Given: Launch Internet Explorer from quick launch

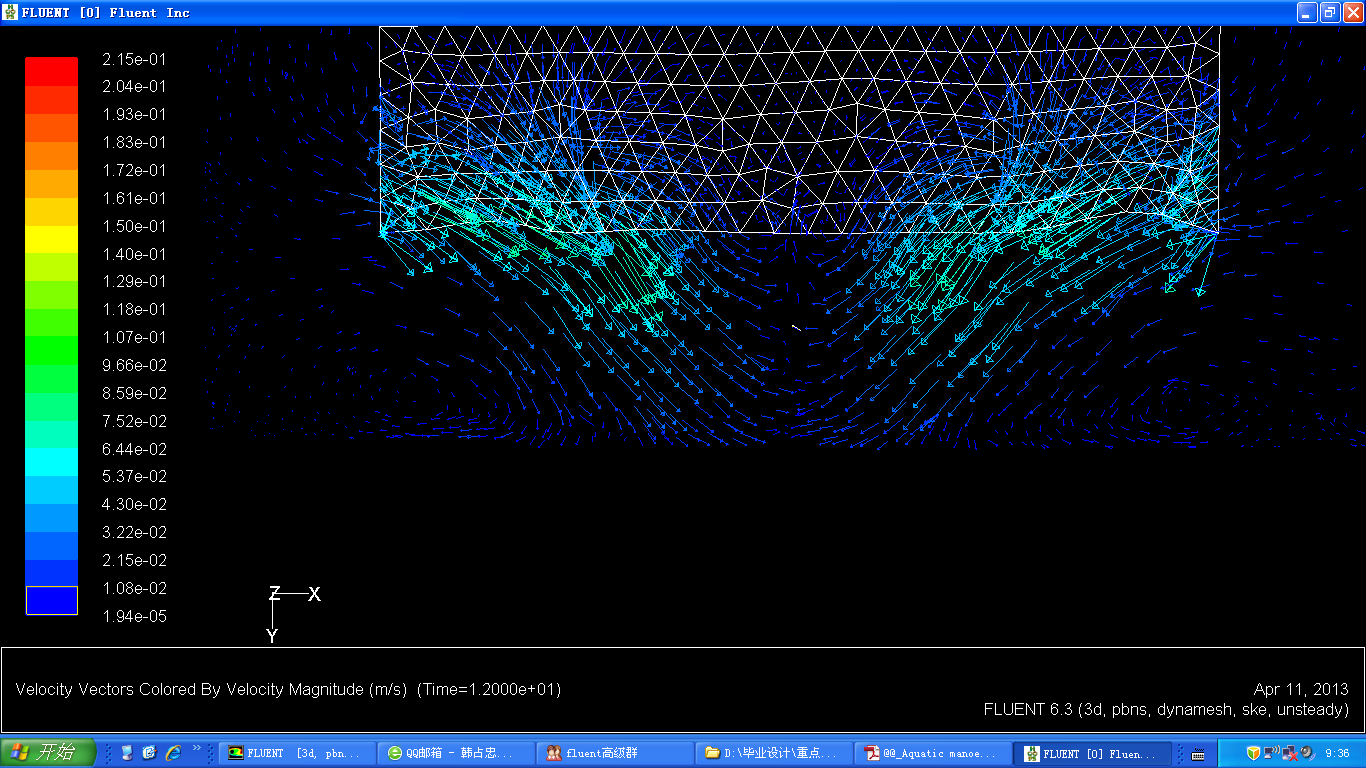Looking at the screenshot, I should pos(173,753).
